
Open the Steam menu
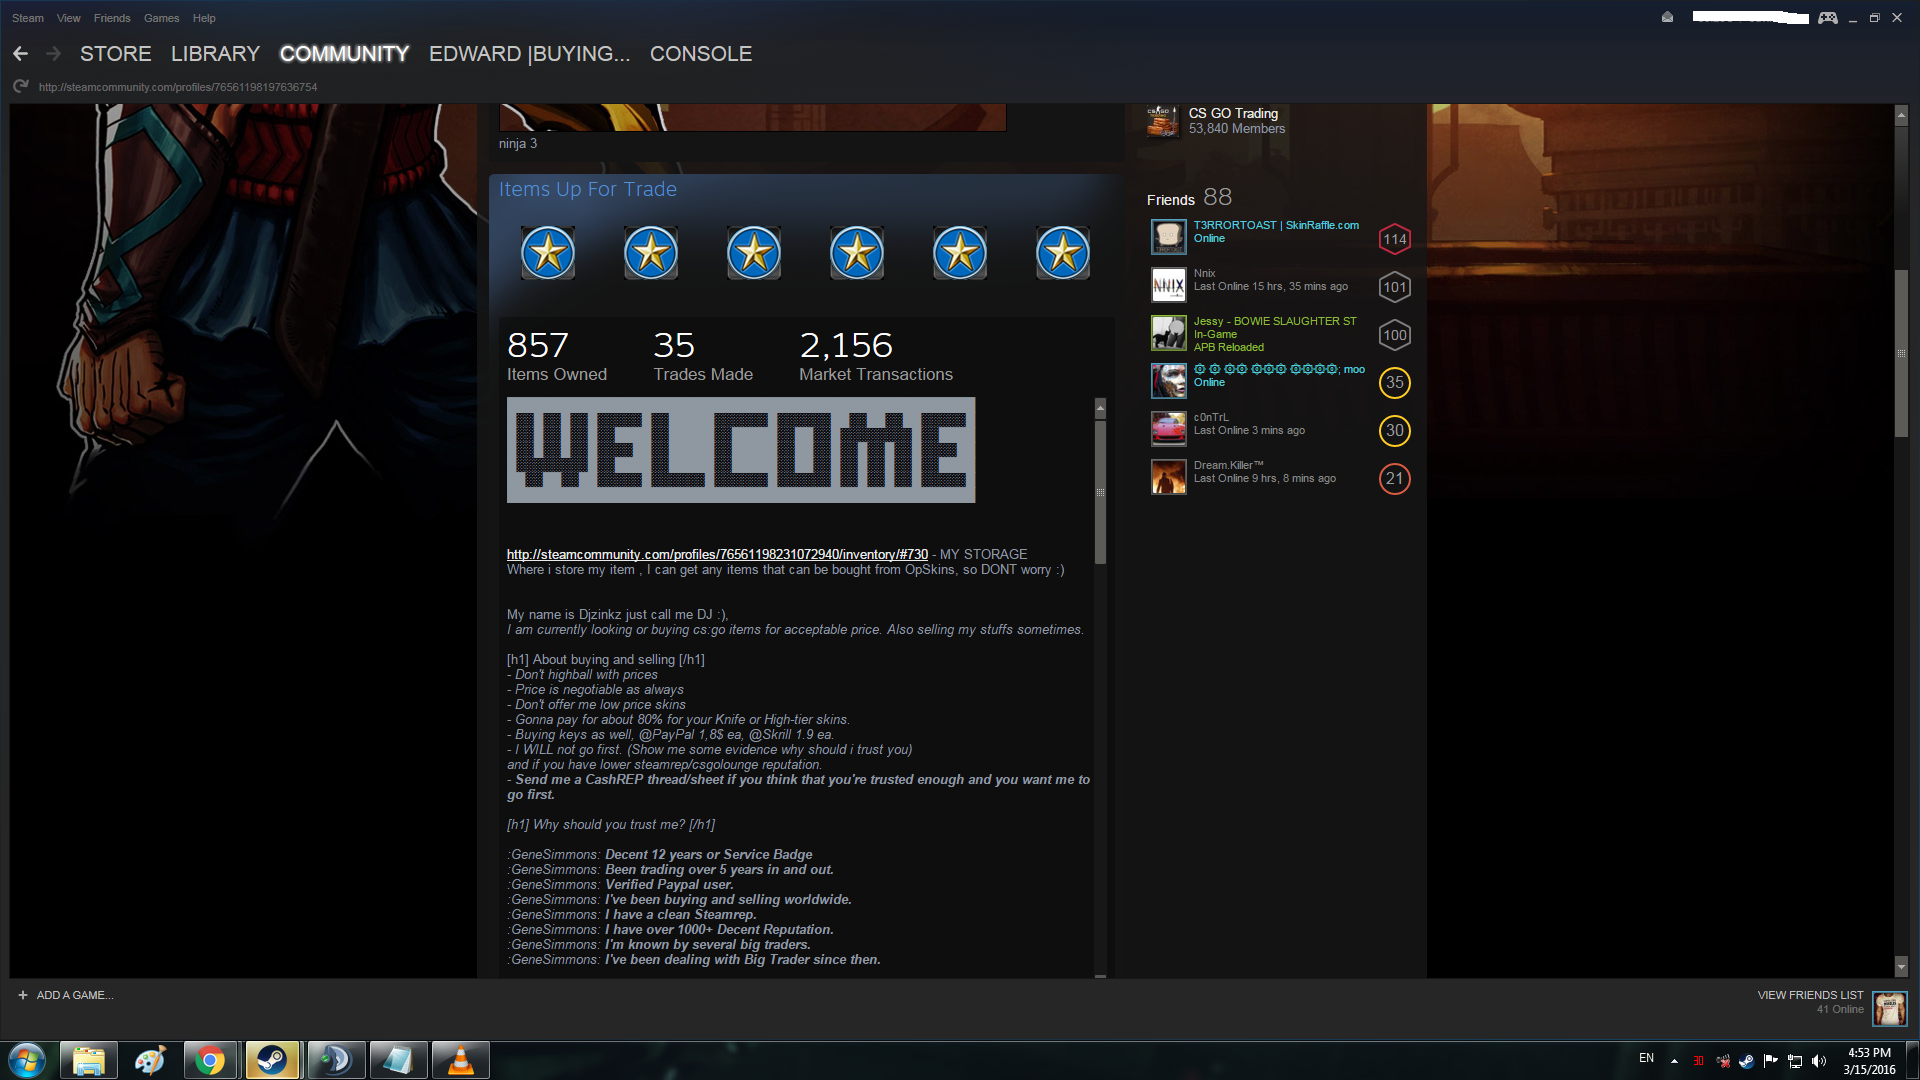[28, 18]
